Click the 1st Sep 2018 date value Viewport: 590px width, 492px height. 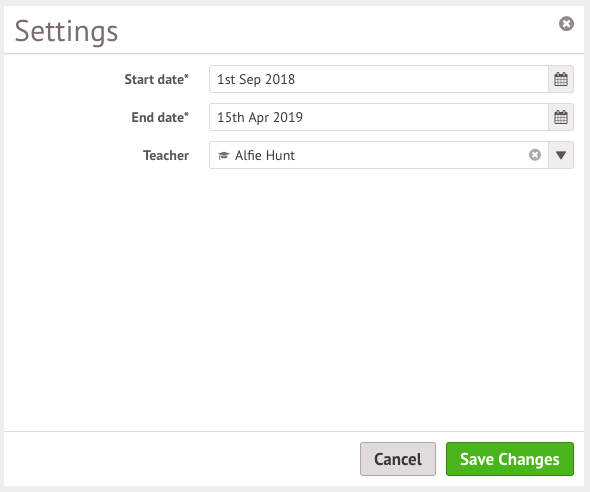pos(256,79)
